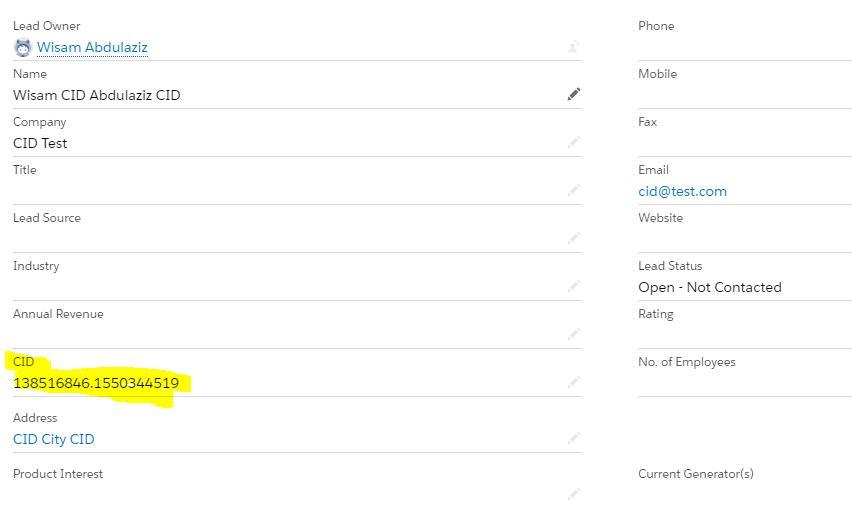Select the CID value 138516846.1550344519
The height and width of the screenshot is (506, 852).
tap(96, 383)
